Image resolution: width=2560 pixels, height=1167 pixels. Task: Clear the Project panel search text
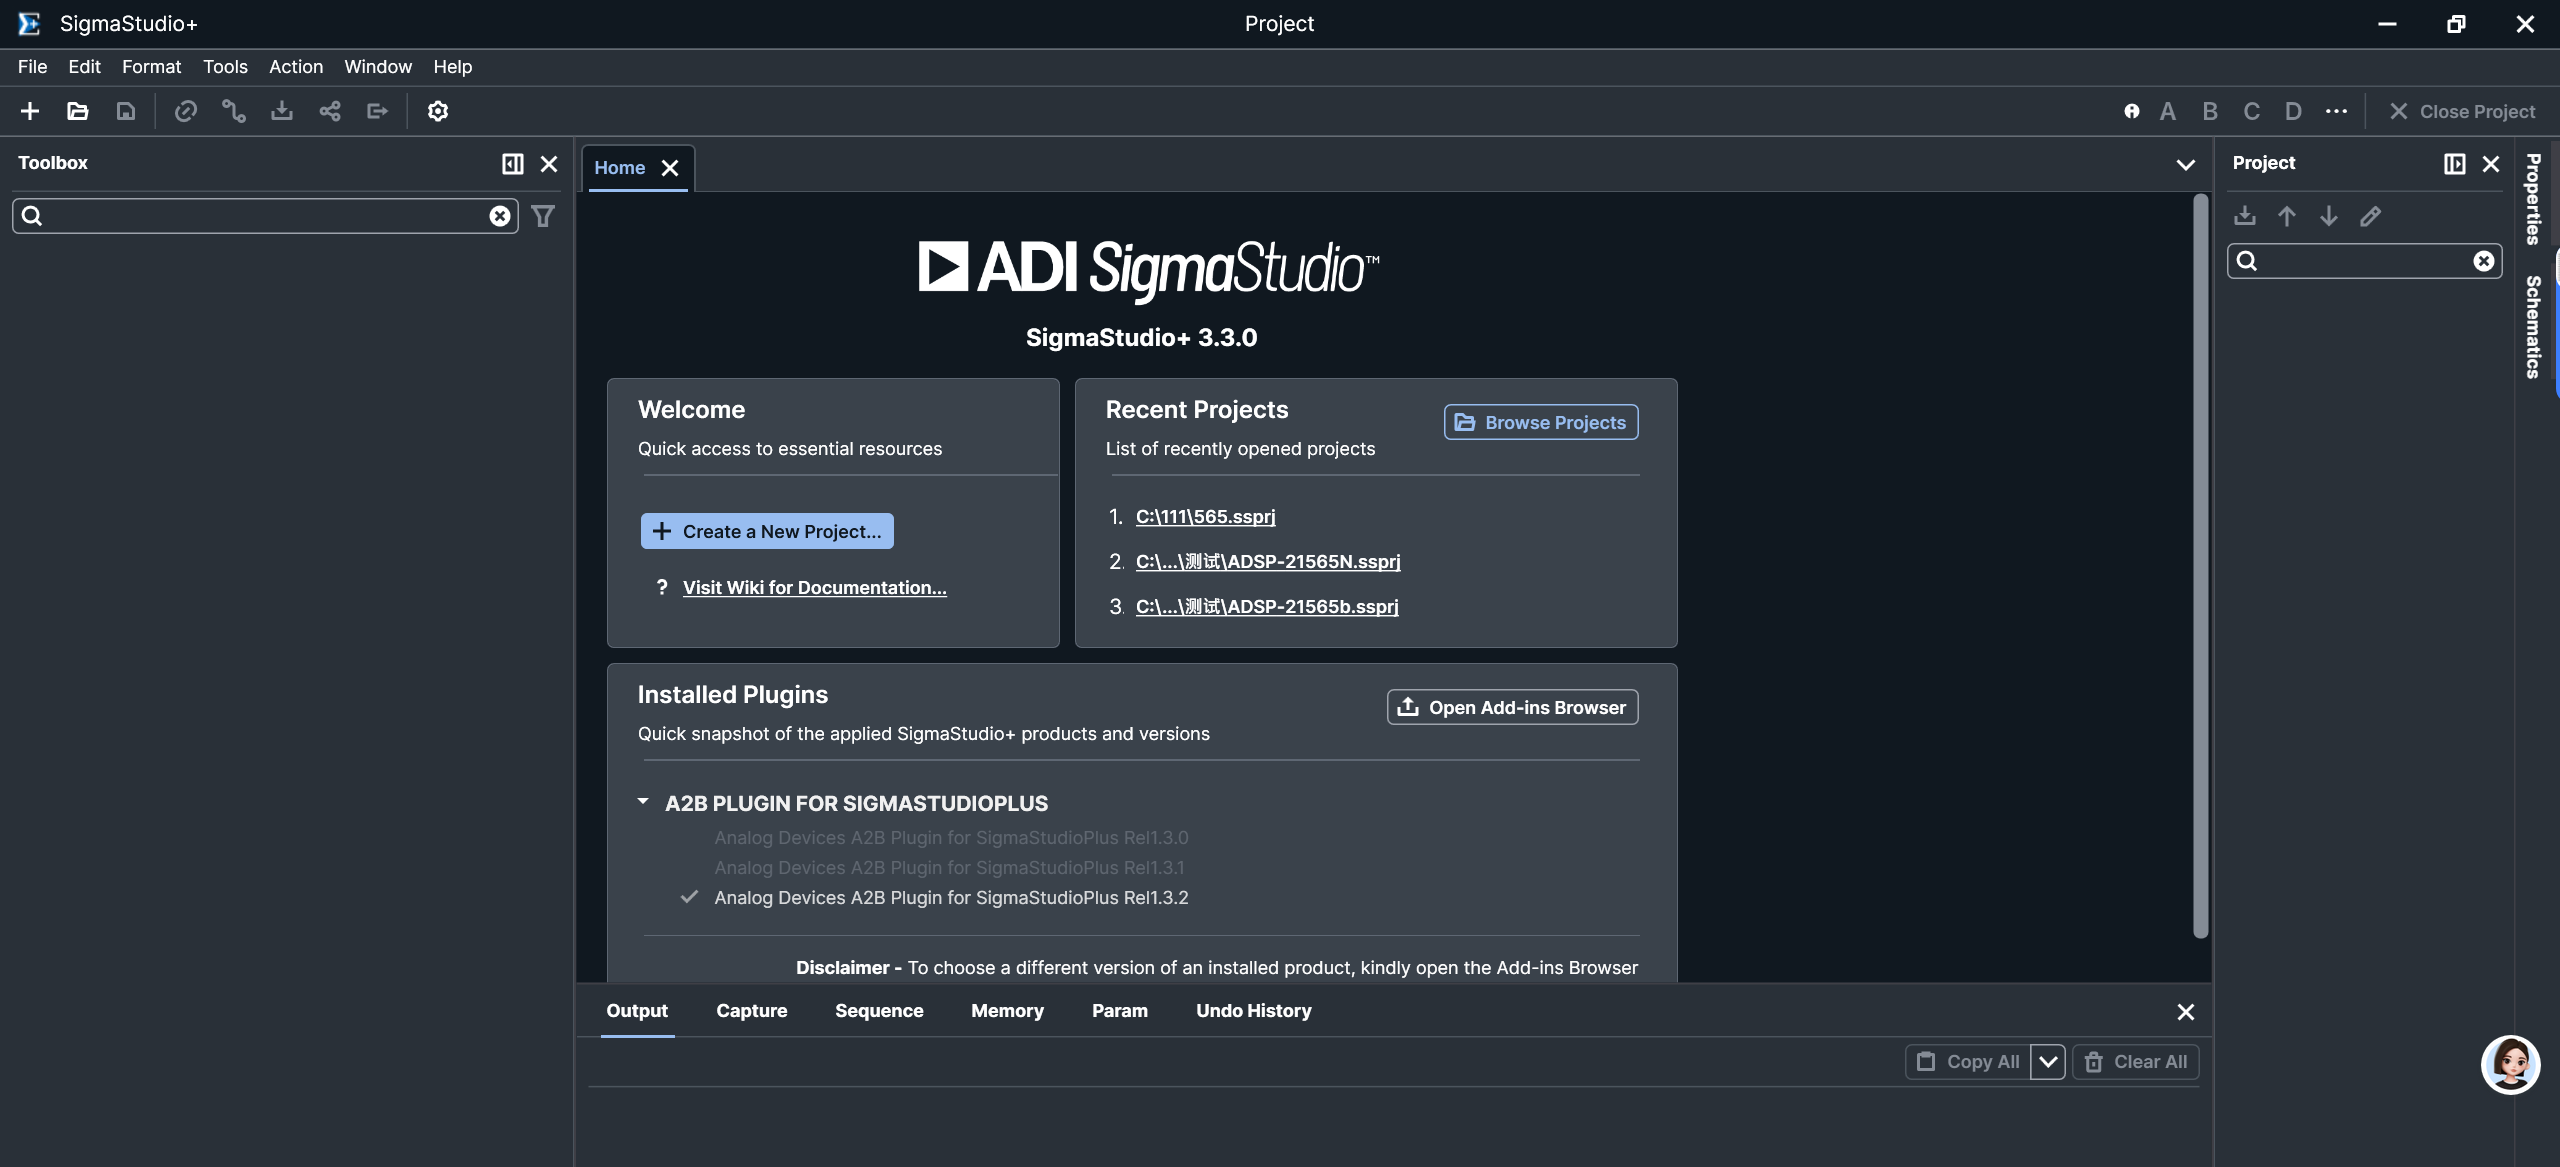(x=2484, y=261)
